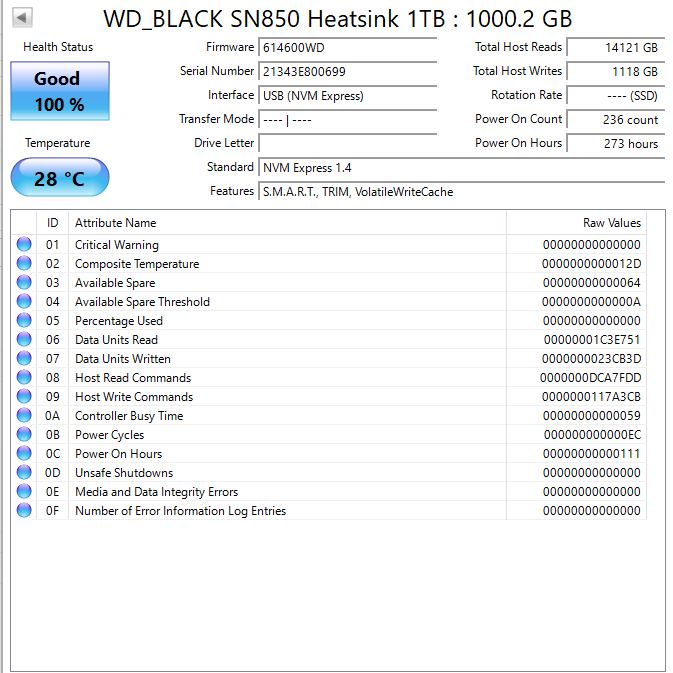
Task: Select the Serial Number field 21343E800699
Action: coord(347,71)
